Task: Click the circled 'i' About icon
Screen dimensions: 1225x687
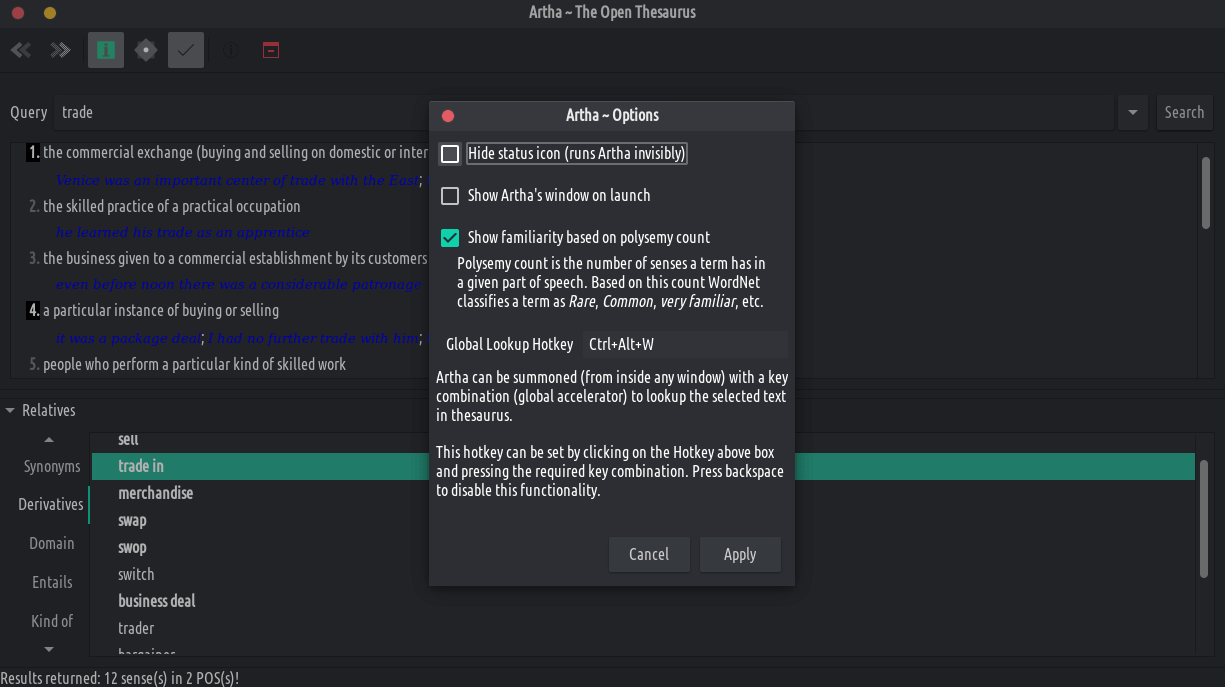Action: point(230,50)
